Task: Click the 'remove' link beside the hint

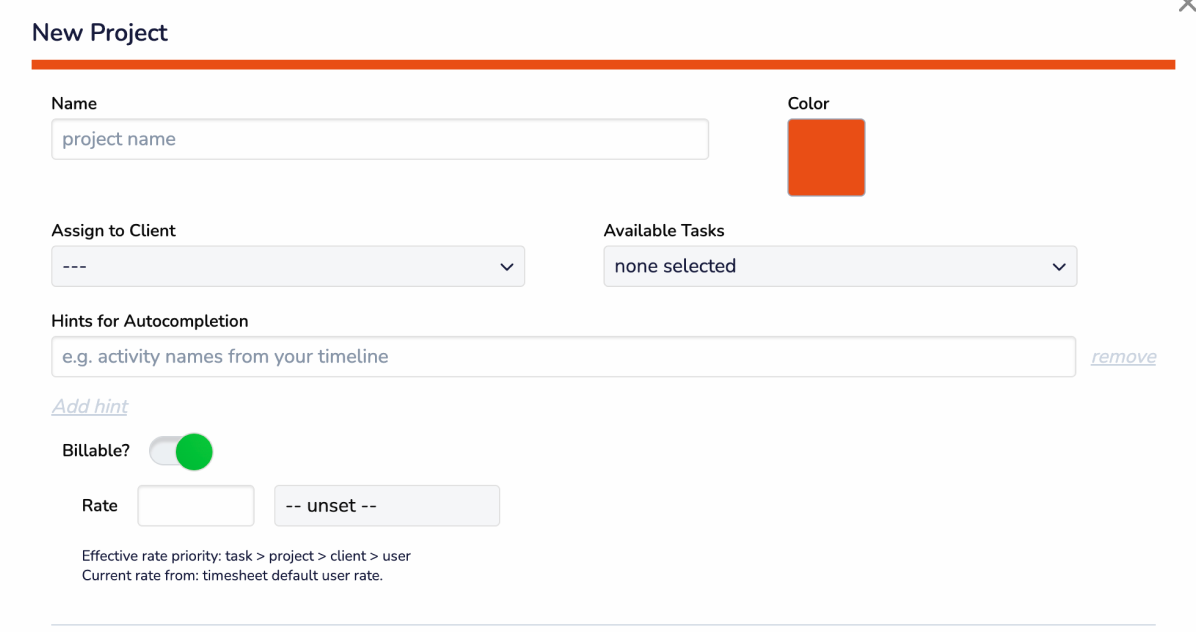Action: pyautogui.click(x=1123, y=357)
